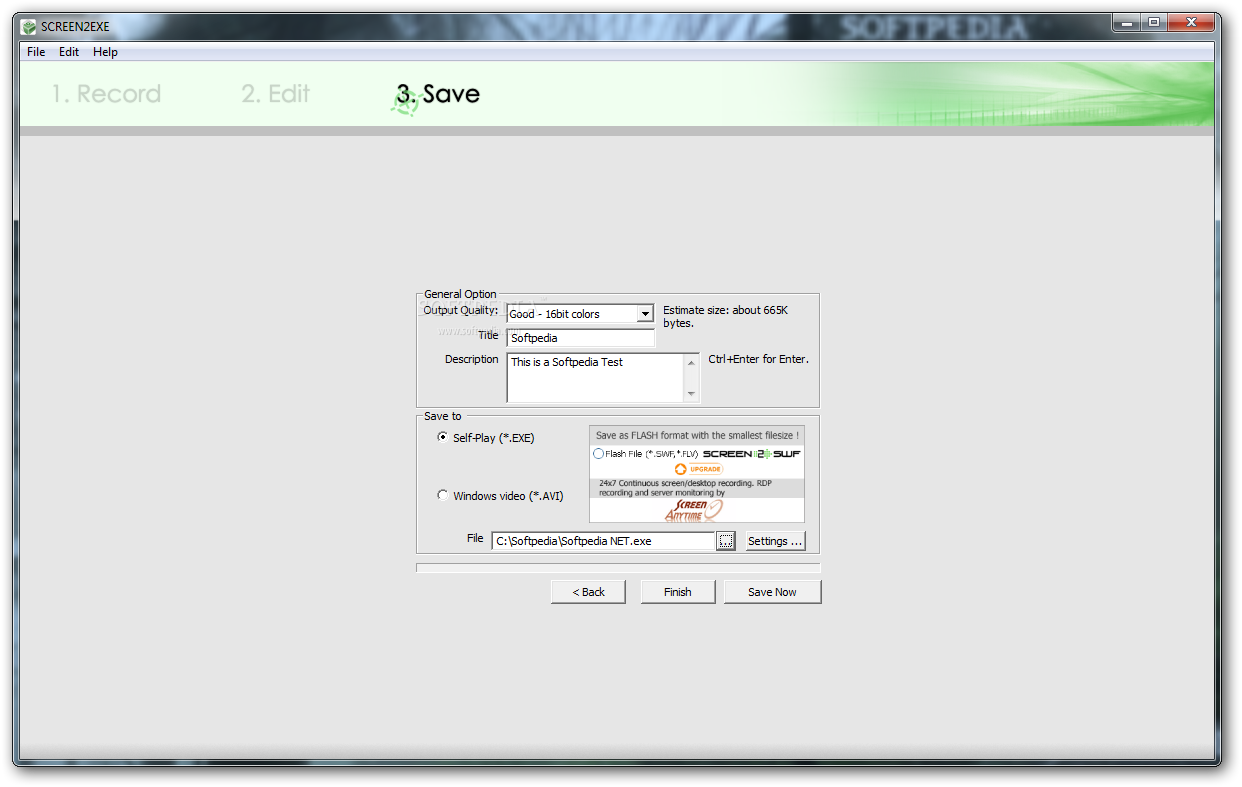Click the Estimate size text
The width and height of the screenshot is (1242, 787).
(x=725, y=316)
